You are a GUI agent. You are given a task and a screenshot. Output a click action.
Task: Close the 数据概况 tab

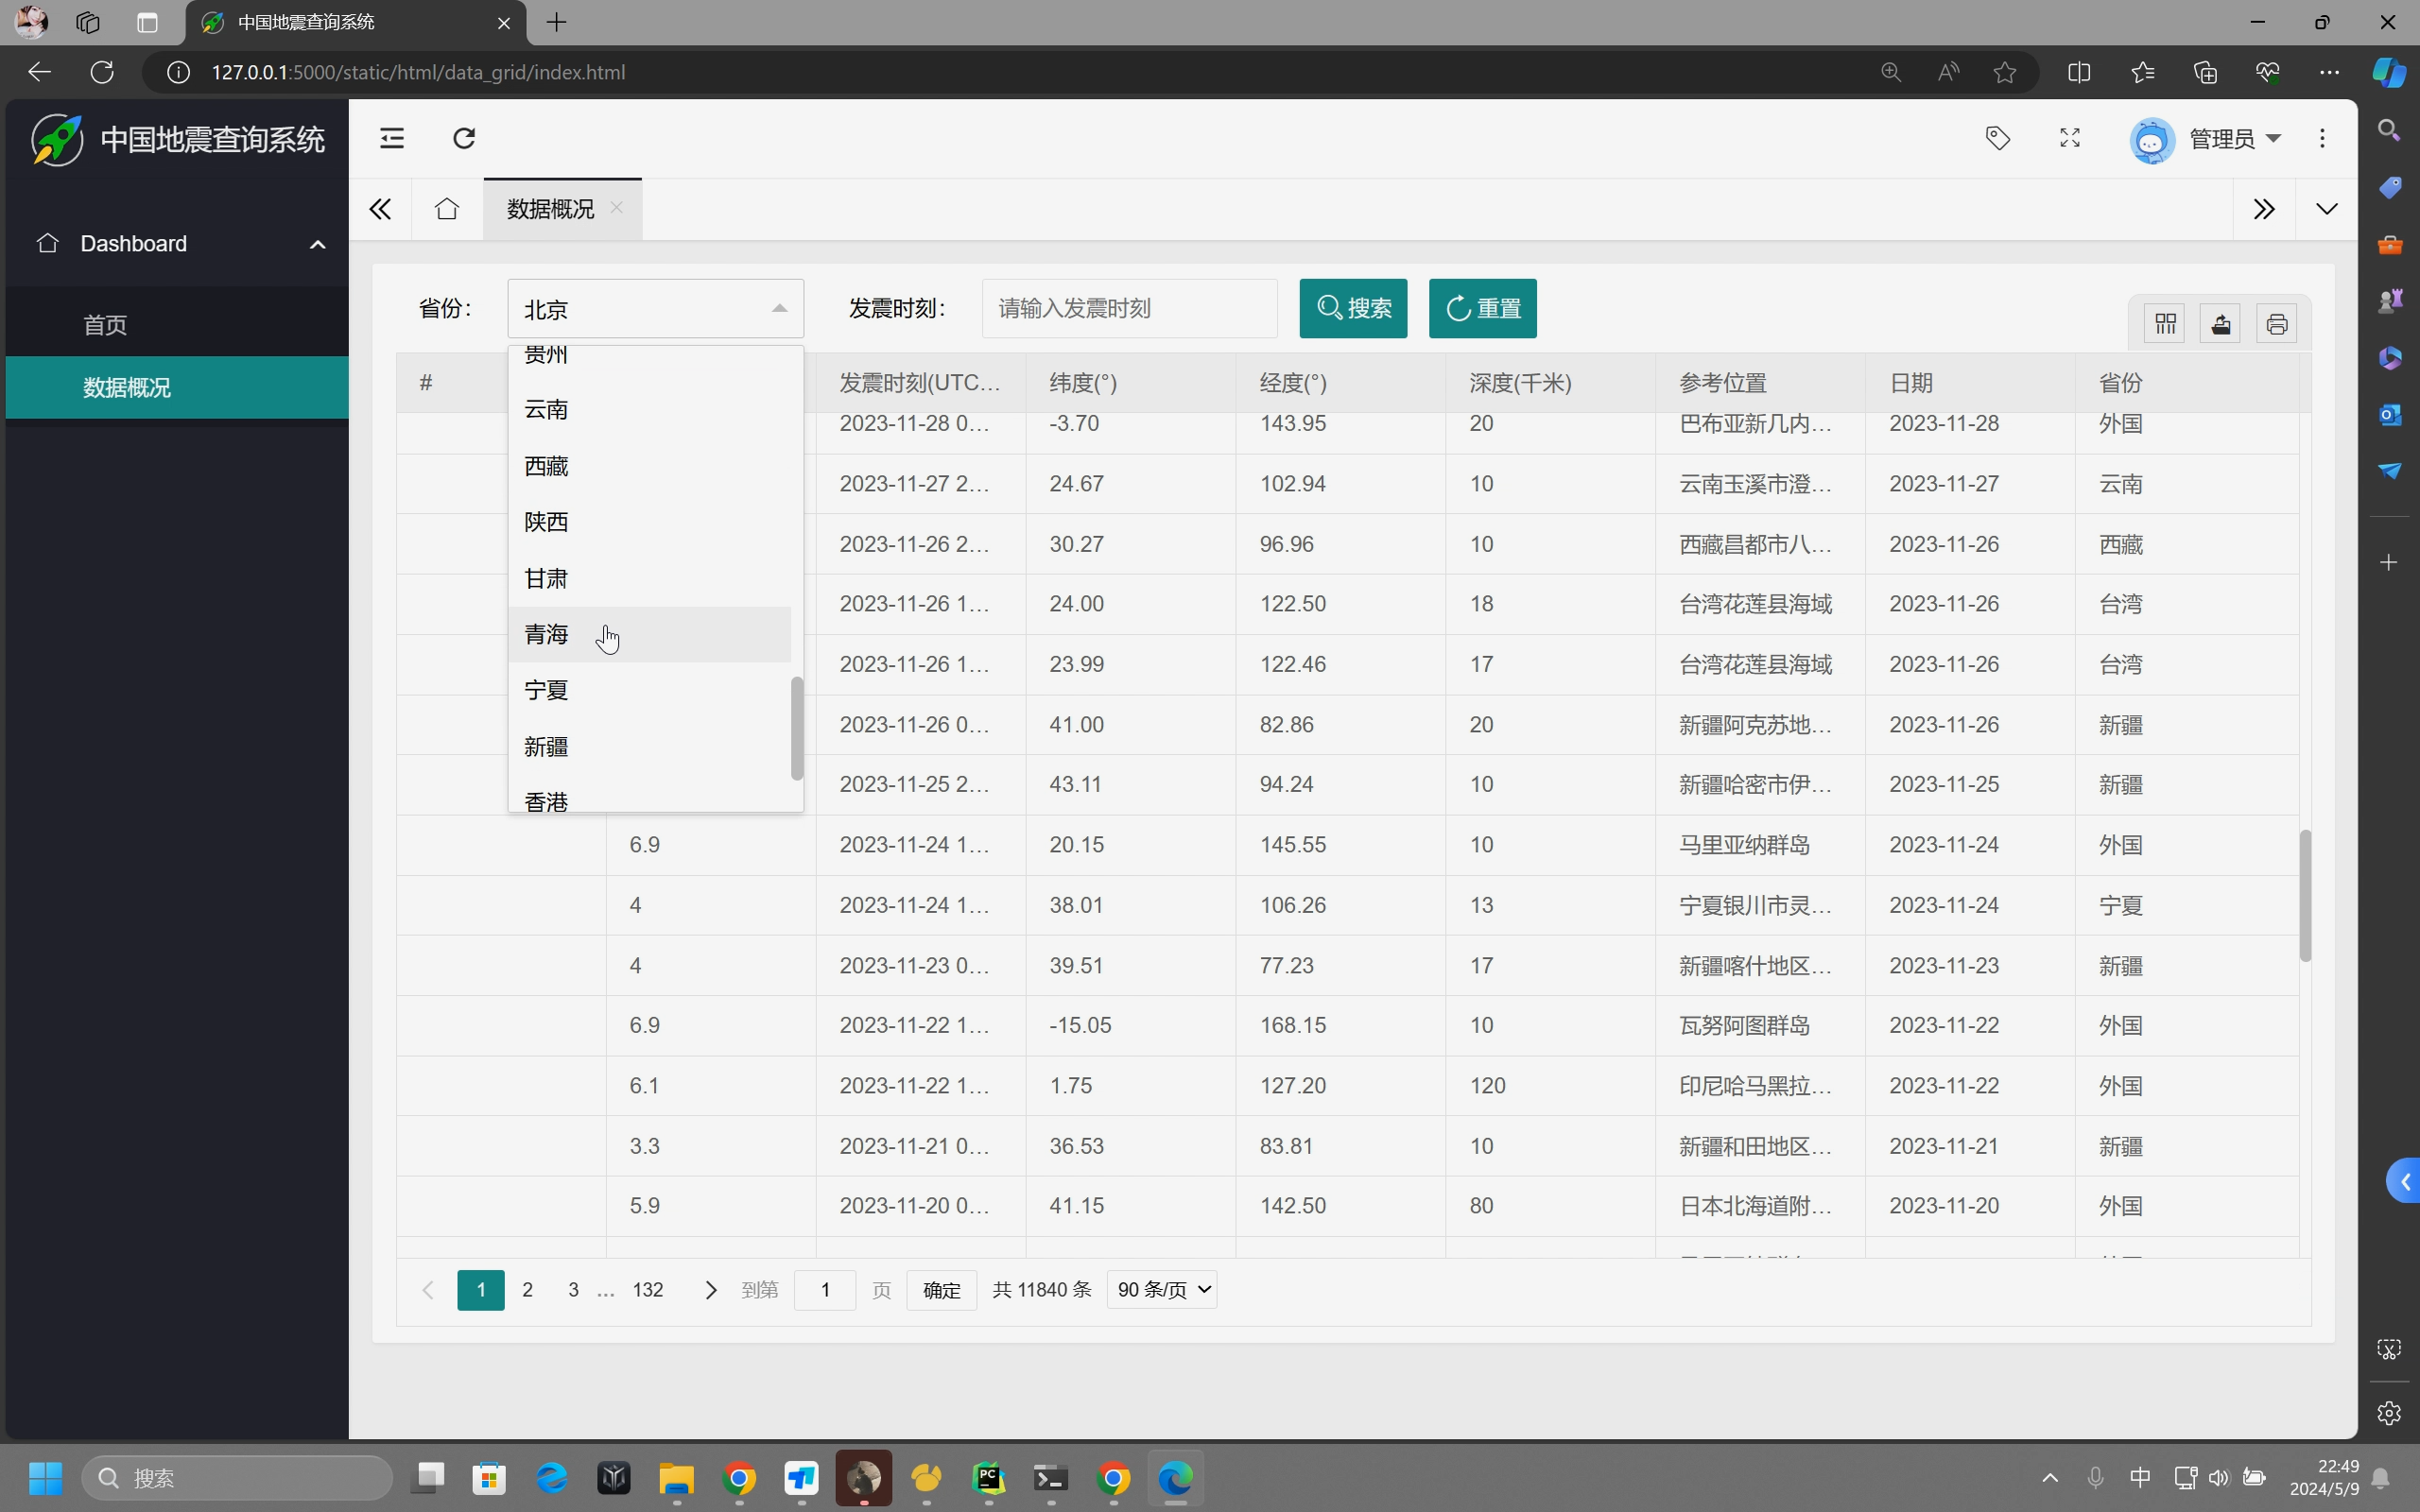tap(617, 208)
